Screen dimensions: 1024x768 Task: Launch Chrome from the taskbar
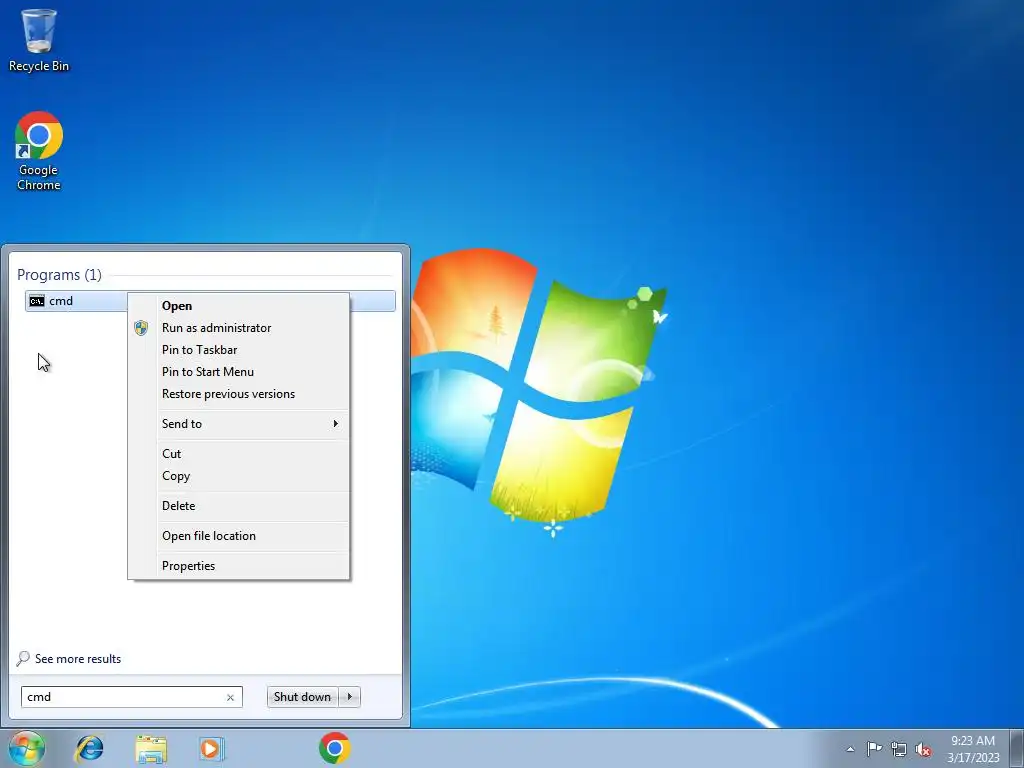click(x=334, y=748)
